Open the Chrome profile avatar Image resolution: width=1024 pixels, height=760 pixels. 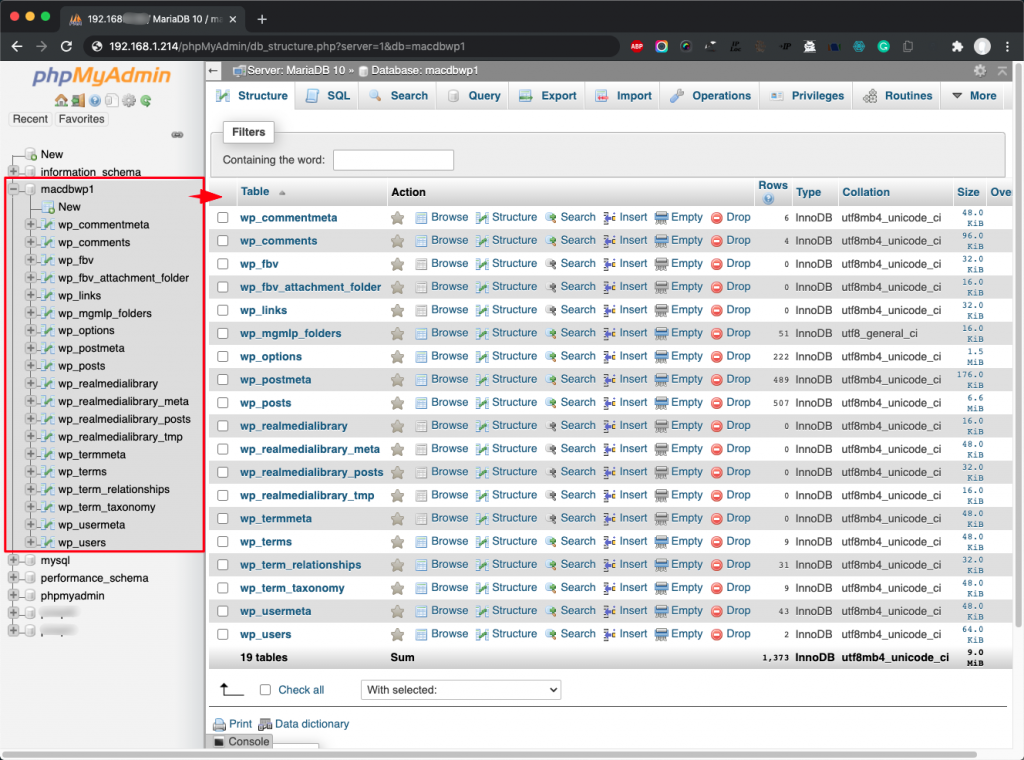[982, 46]
